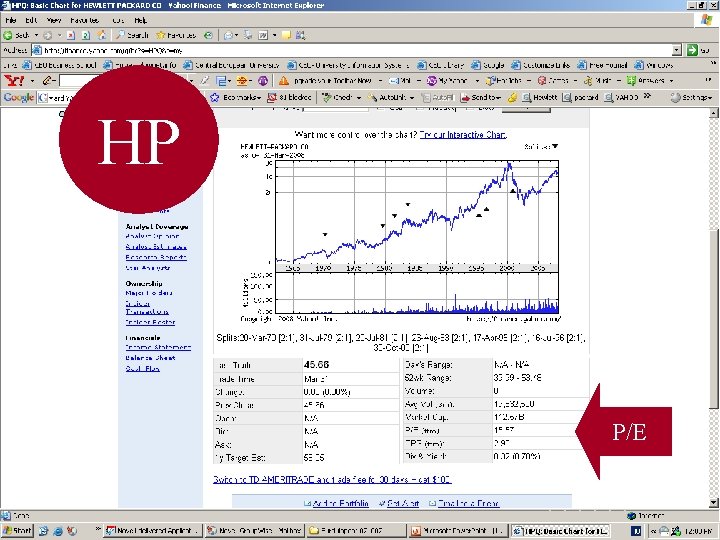Click the History icon
The image size is (720, 540).
click(208, 35)
